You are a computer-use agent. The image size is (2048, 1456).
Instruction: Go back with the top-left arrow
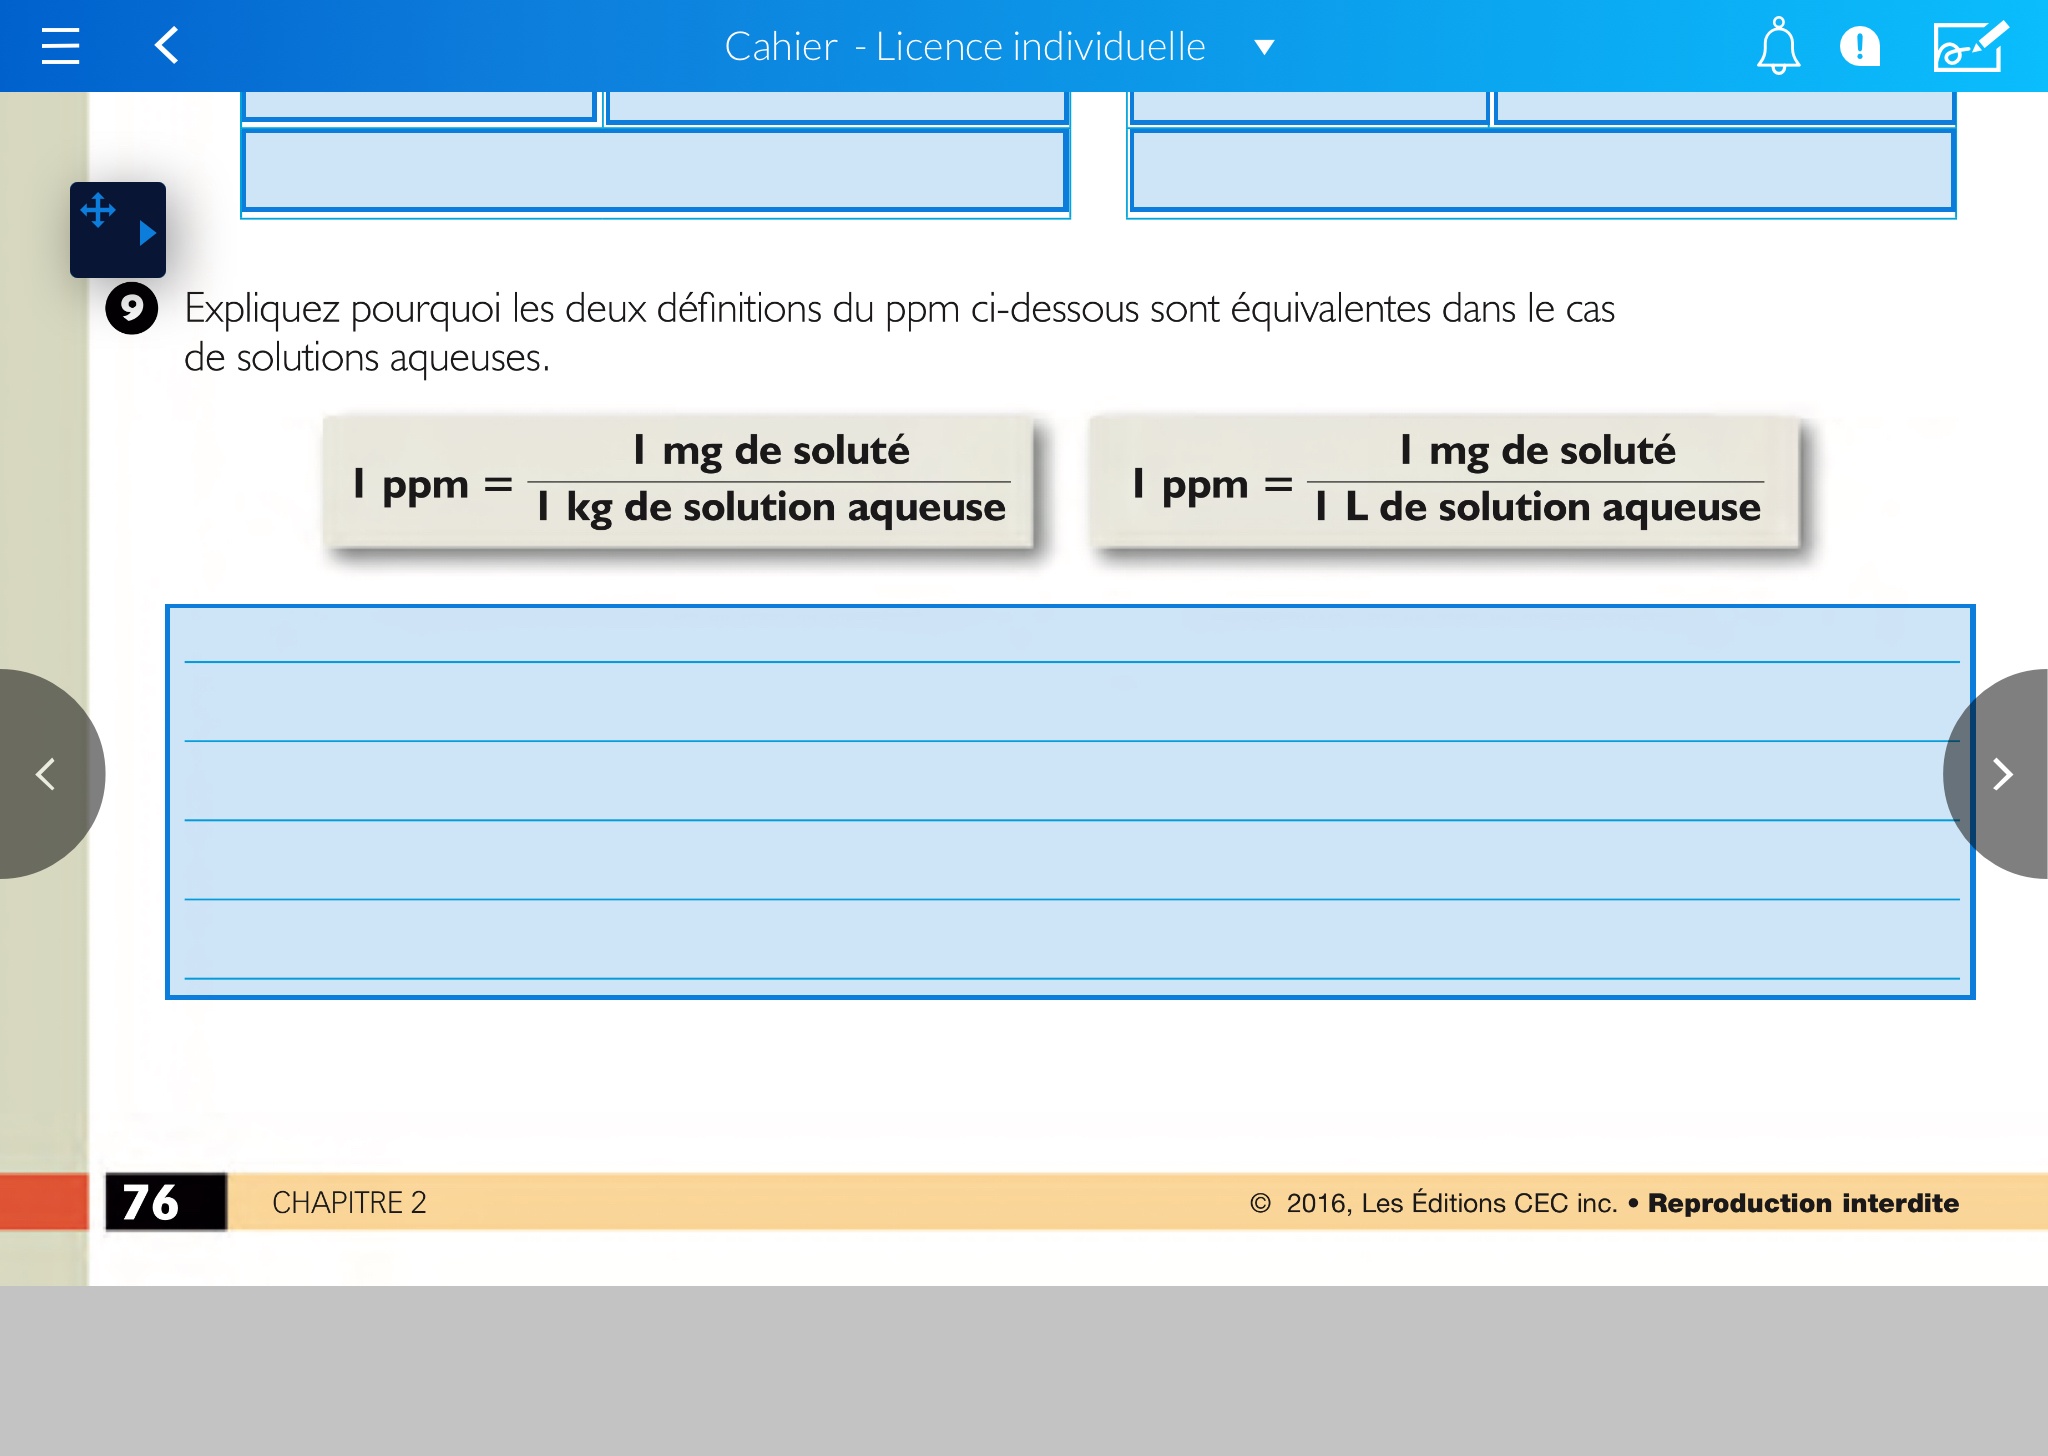point(167,46)
